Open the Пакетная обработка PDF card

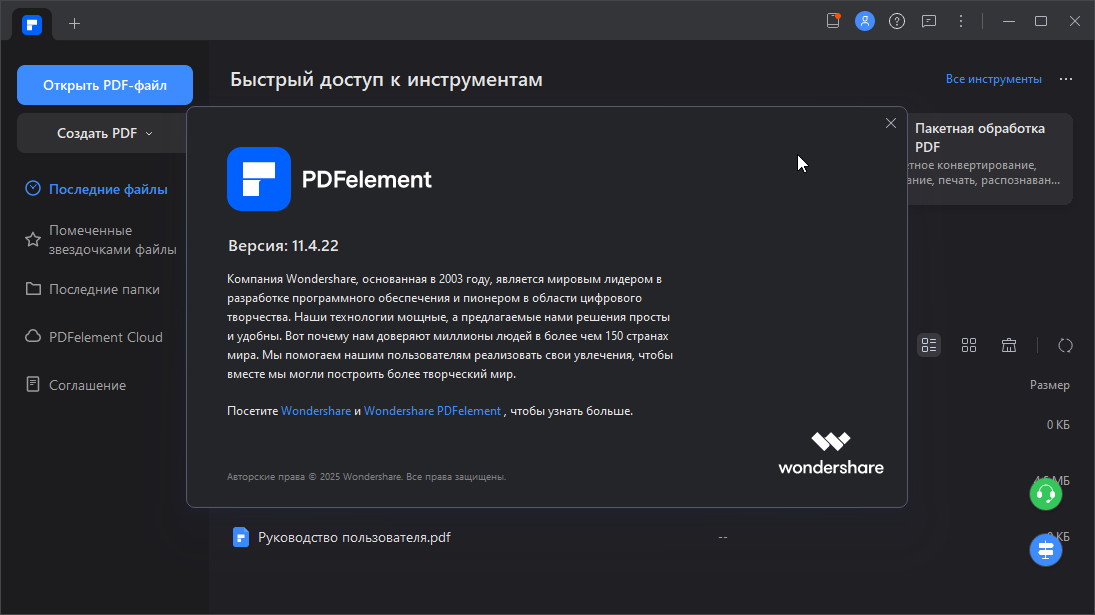pyautogui.click(x=990, y=158)
